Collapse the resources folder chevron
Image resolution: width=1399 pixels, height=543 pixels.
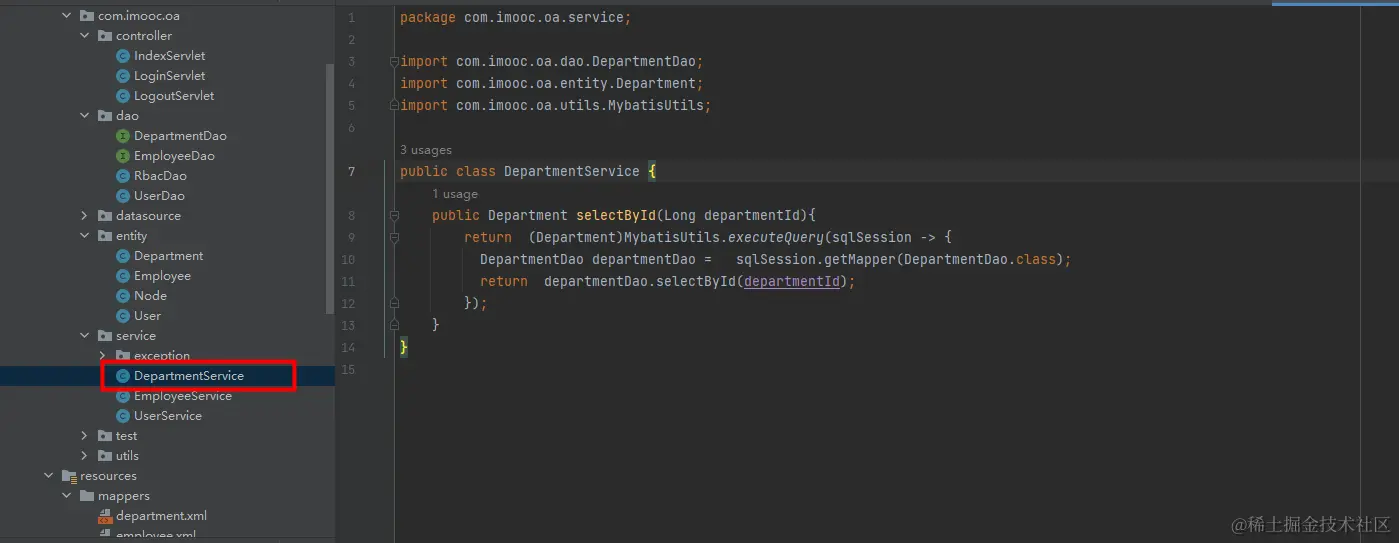[49, 476]
